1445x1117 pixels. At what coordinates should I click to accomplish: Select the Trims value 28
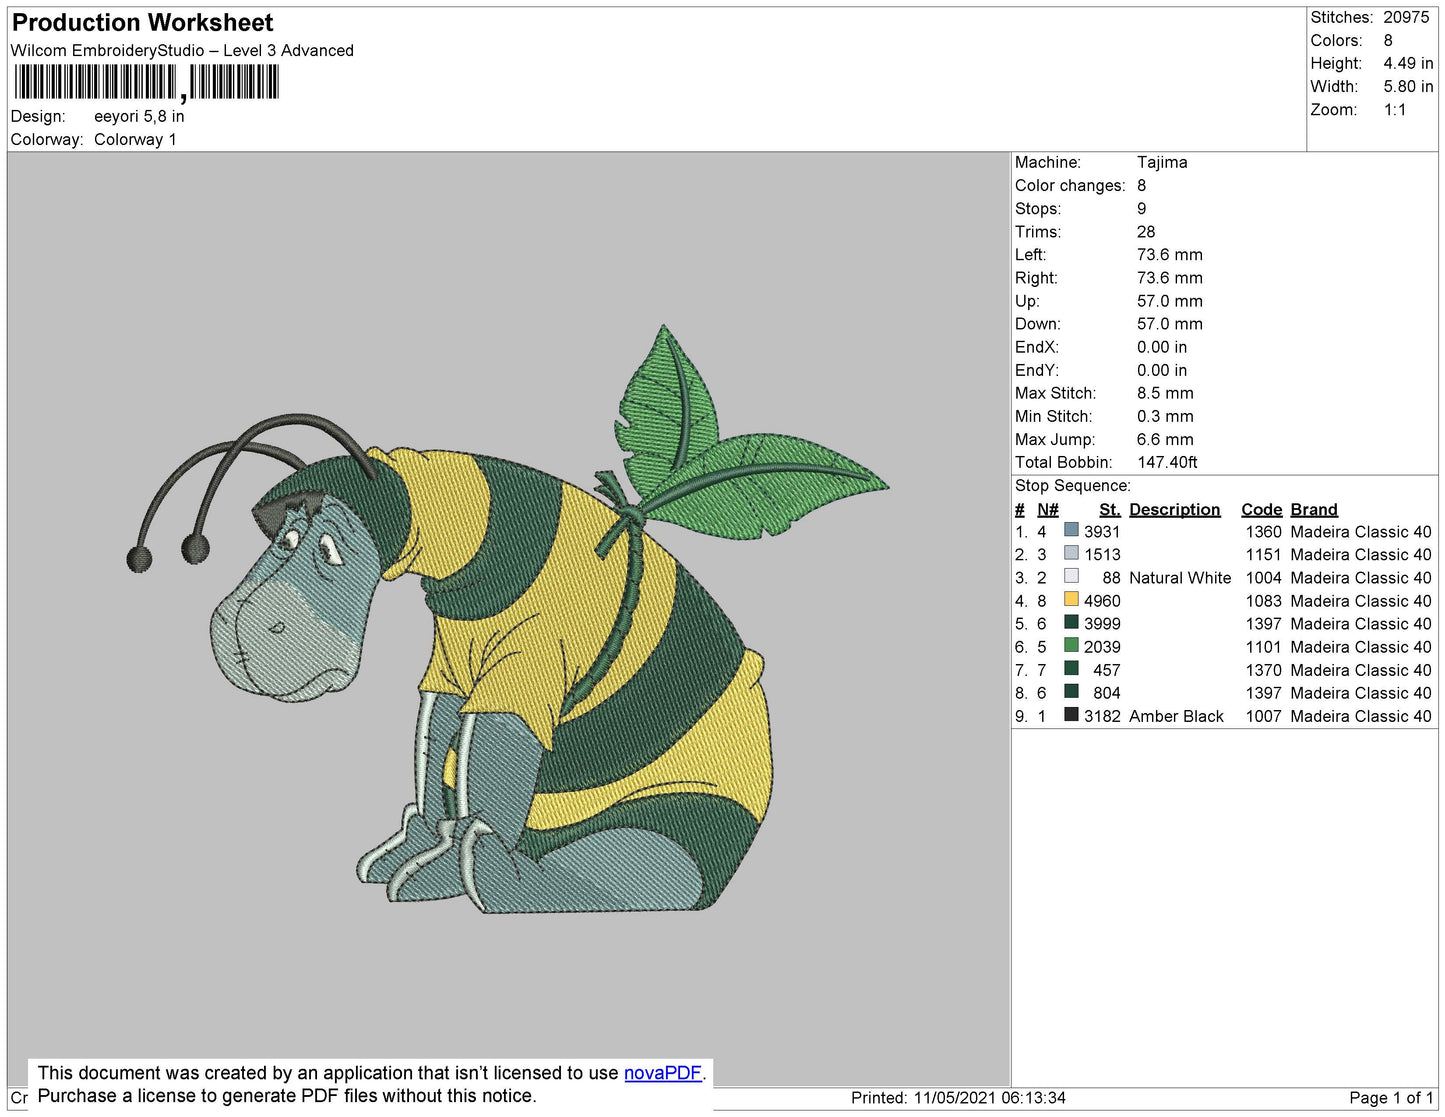pyautogui.click(x=1146, y=232)
